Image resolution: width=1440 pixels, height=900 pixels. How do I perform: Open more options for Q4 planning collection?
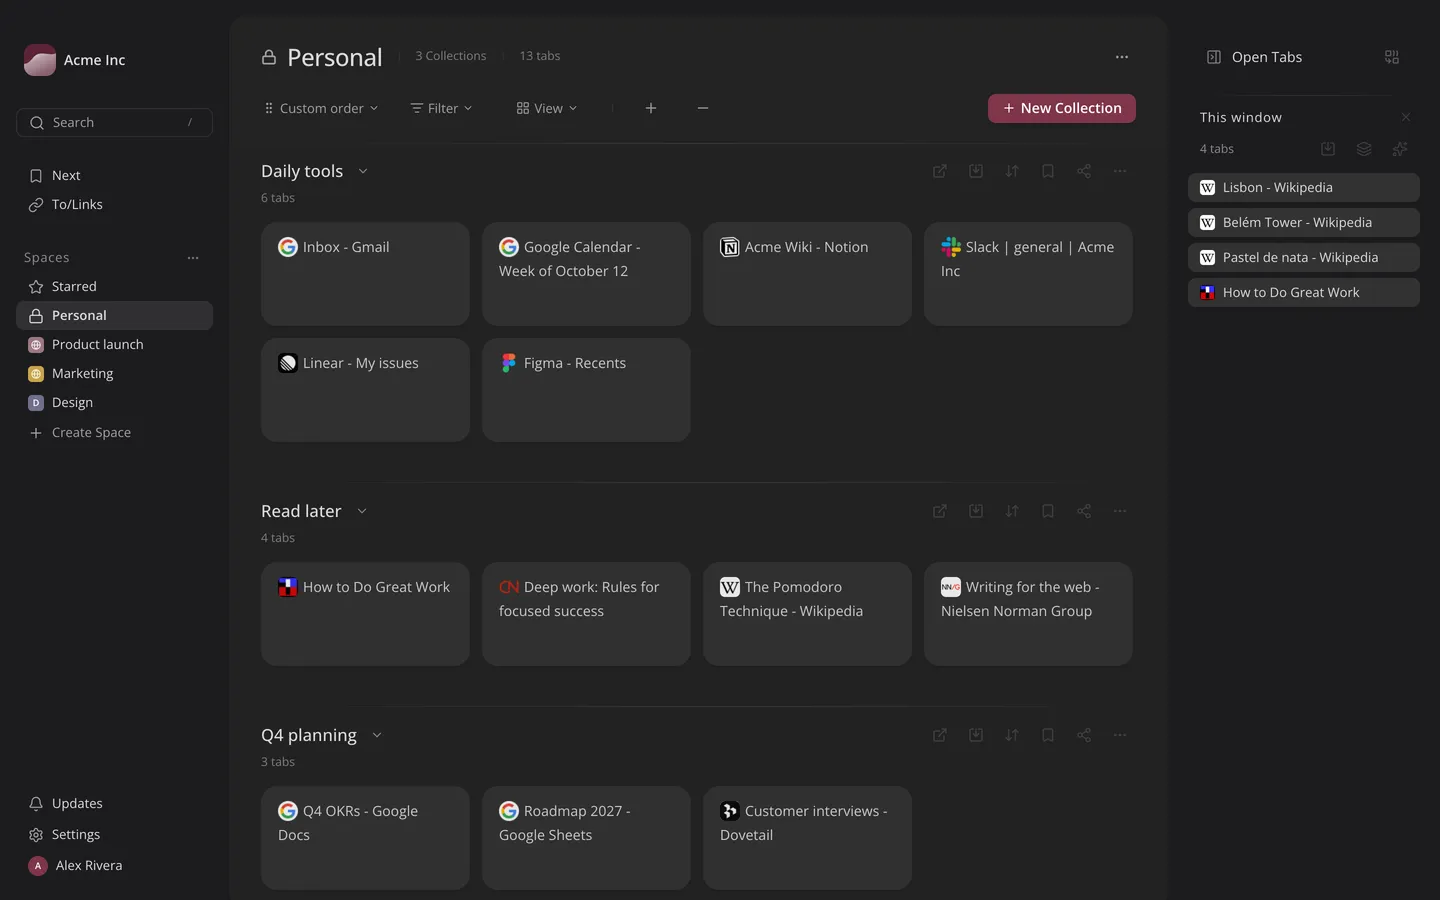pos(1120,735)
